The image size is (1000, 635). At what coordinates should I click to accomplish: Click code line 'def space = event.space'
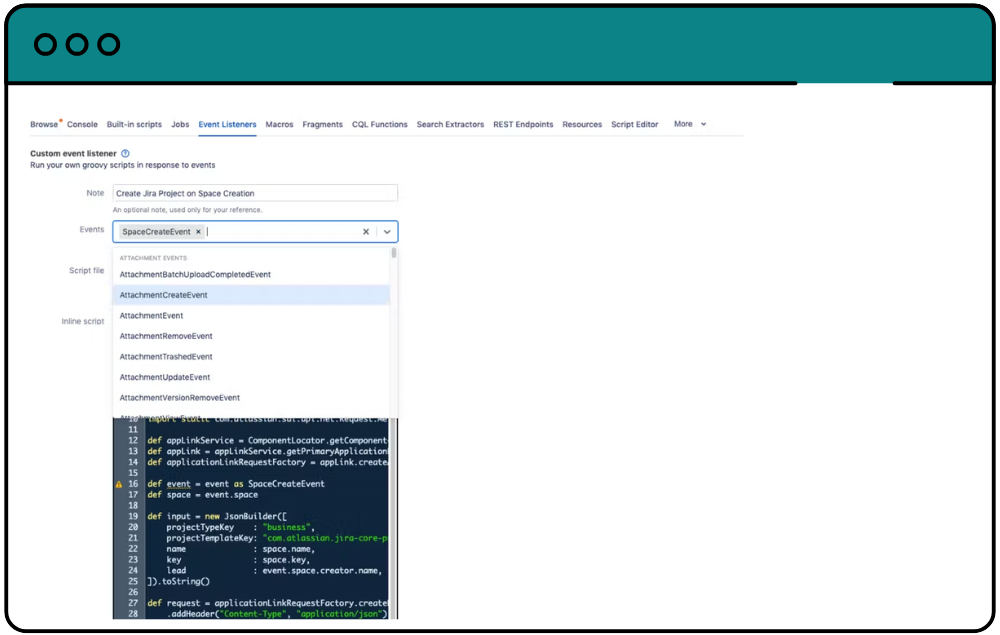click(203, 495)
